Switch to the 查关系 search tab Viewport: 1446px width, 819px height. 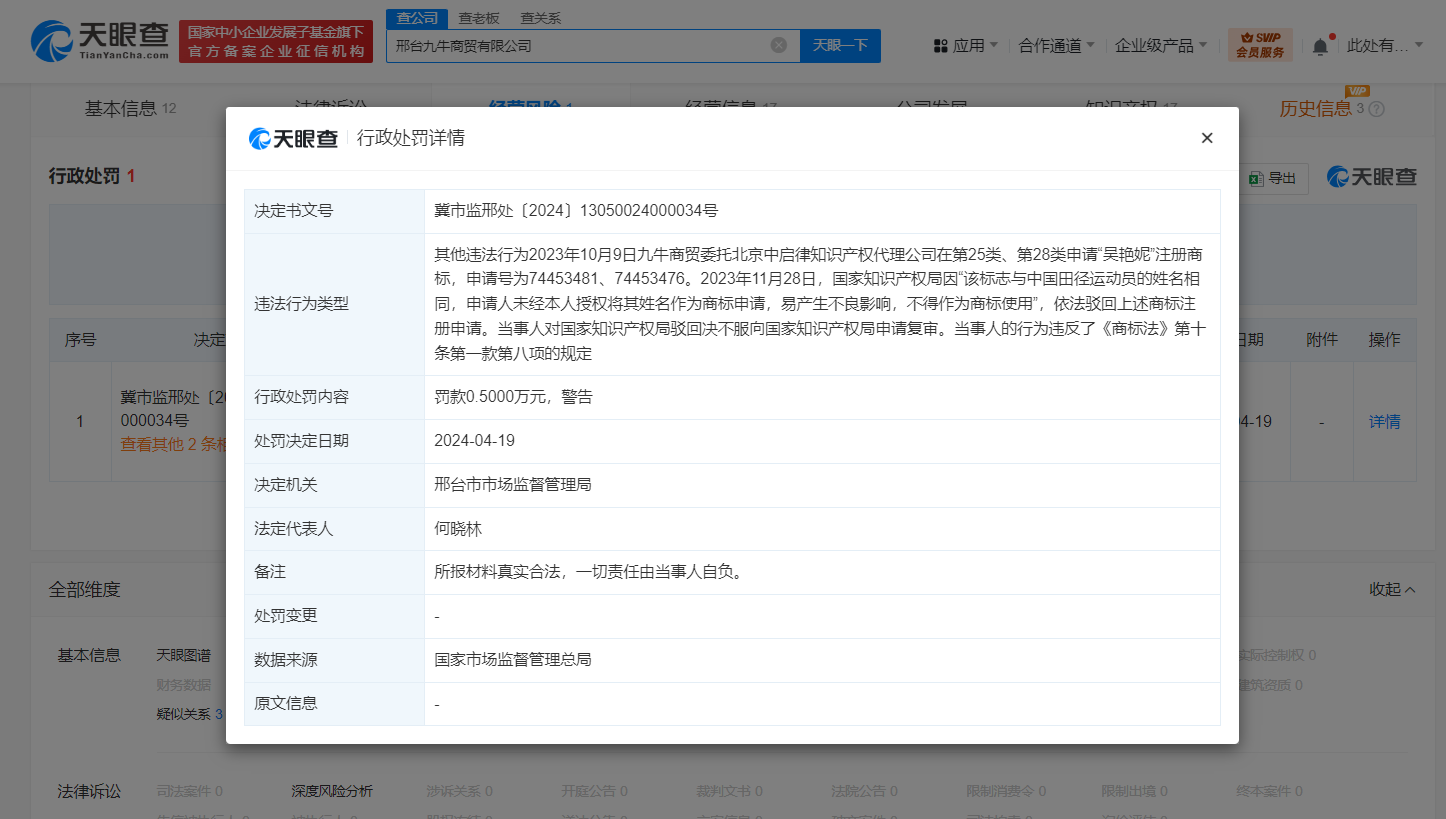541,18
